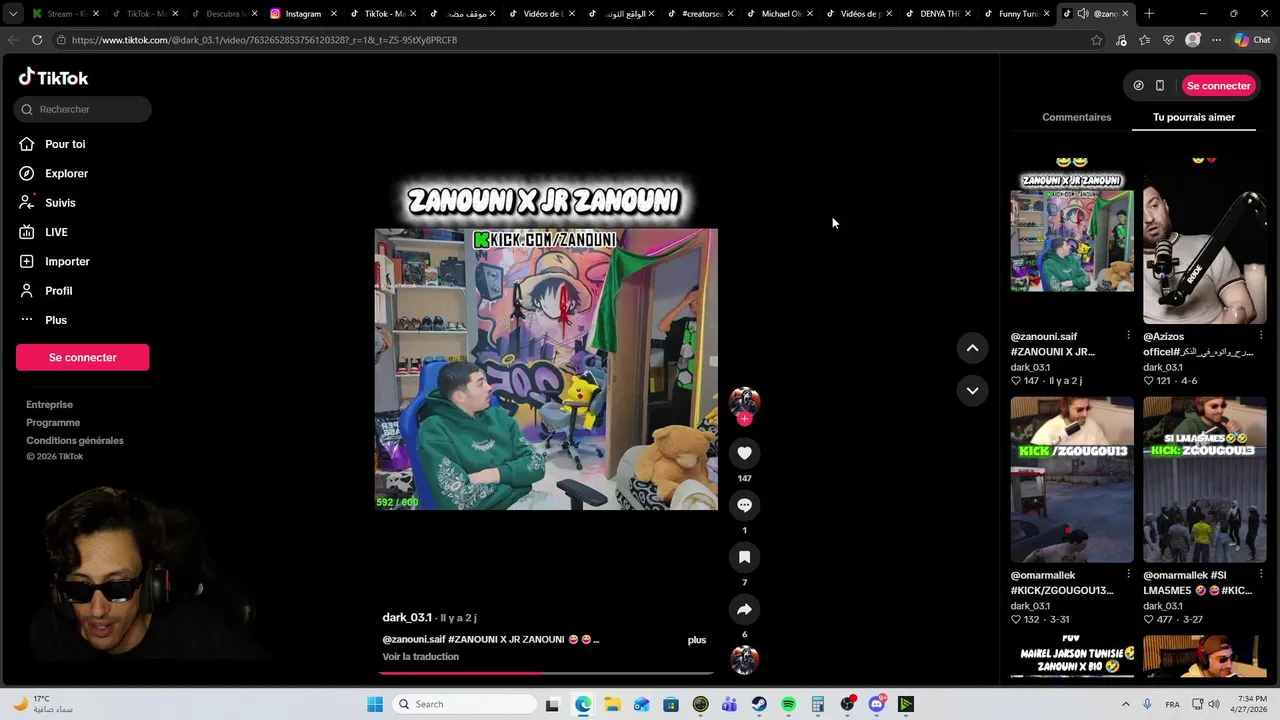
Task: Open the LIVE section
Action: tap(56, 232)
